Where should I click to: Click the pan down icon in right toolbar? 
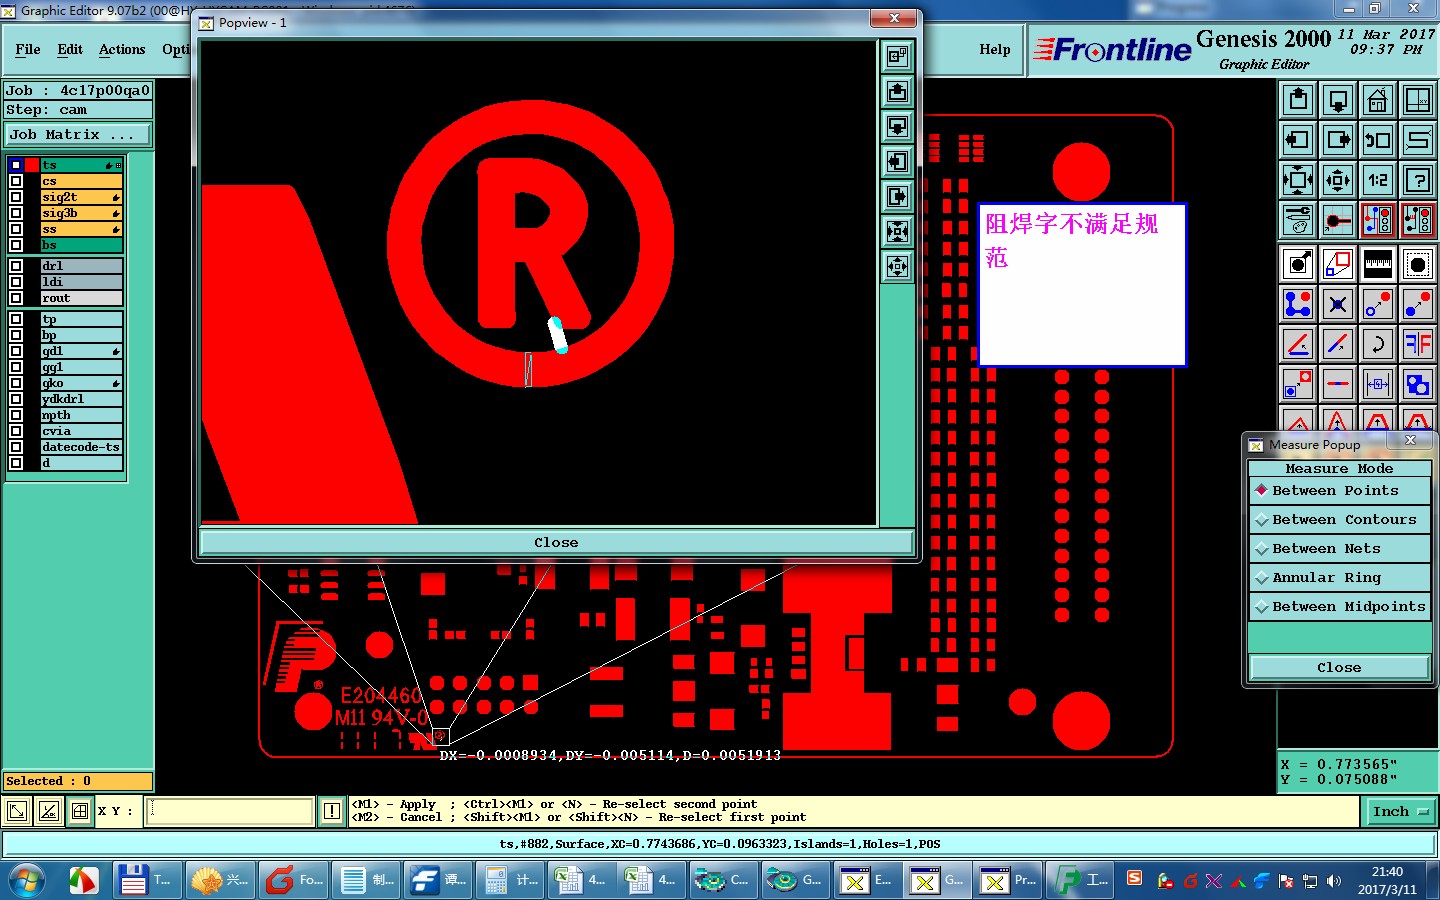[1338, 100]
